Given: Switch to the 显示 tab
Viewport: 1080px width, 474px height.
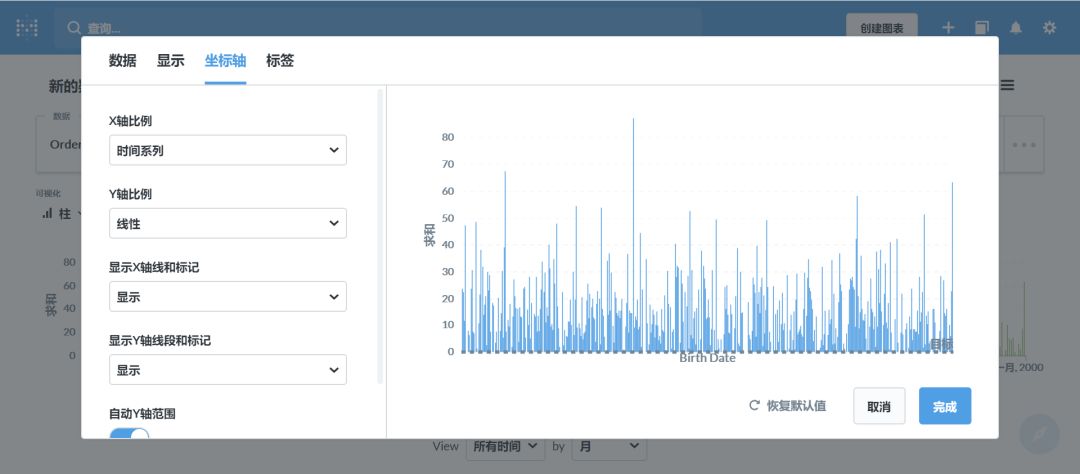Looking at the screenshot, I should pos(171,61).
